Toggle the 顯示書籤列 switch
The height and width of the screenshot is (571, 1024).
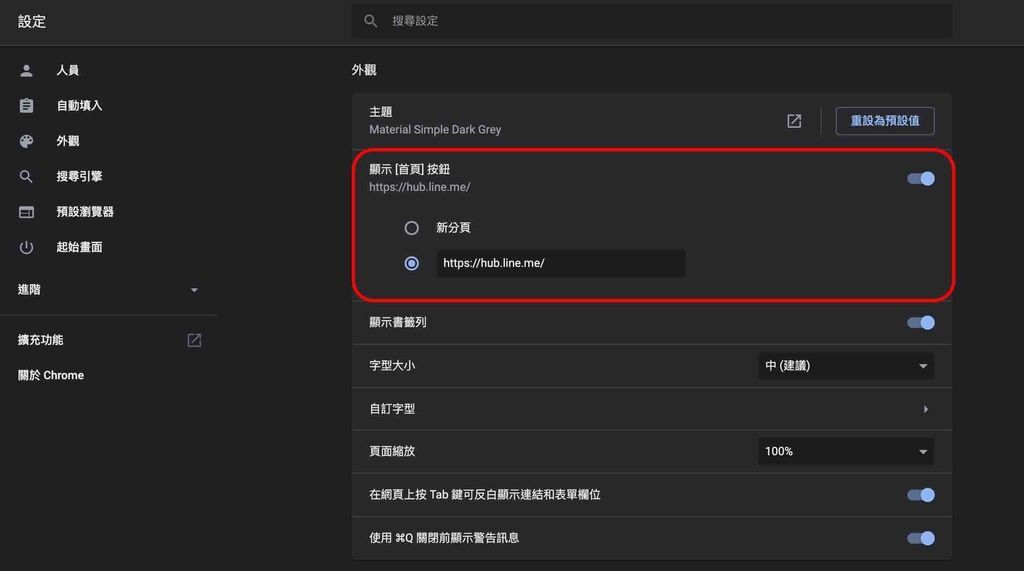point(921,323)
